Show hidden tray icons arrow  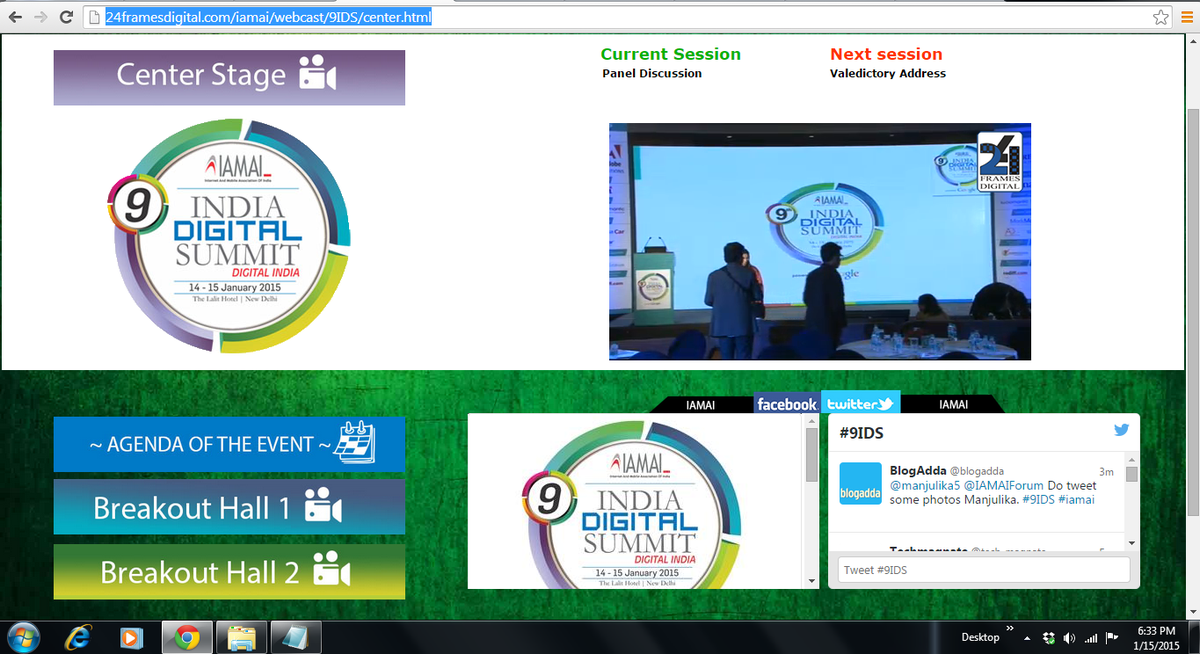[x=1027, y=638]
